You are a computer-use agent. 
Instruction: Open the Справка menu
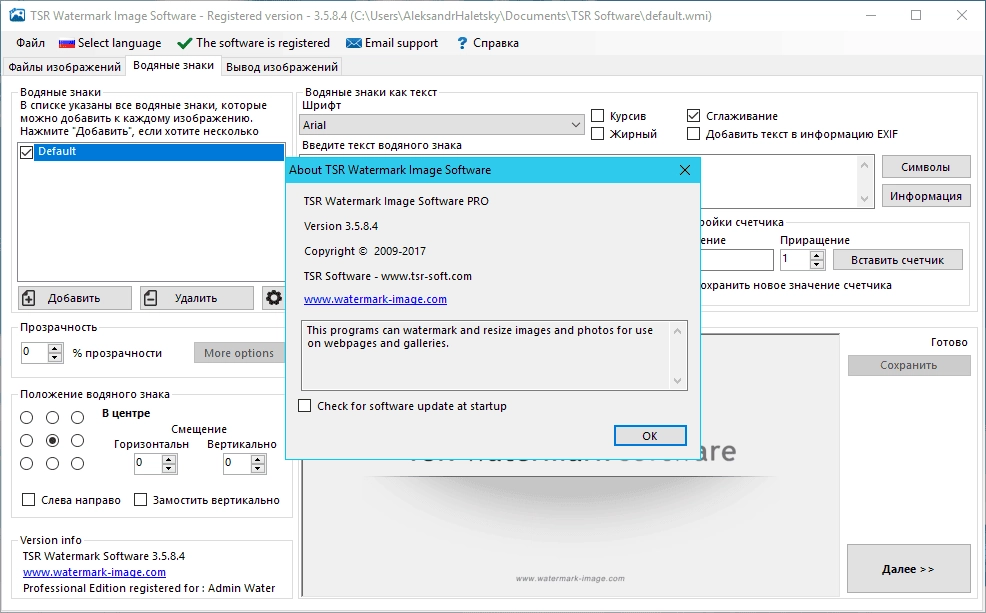(x=488, y=43)
